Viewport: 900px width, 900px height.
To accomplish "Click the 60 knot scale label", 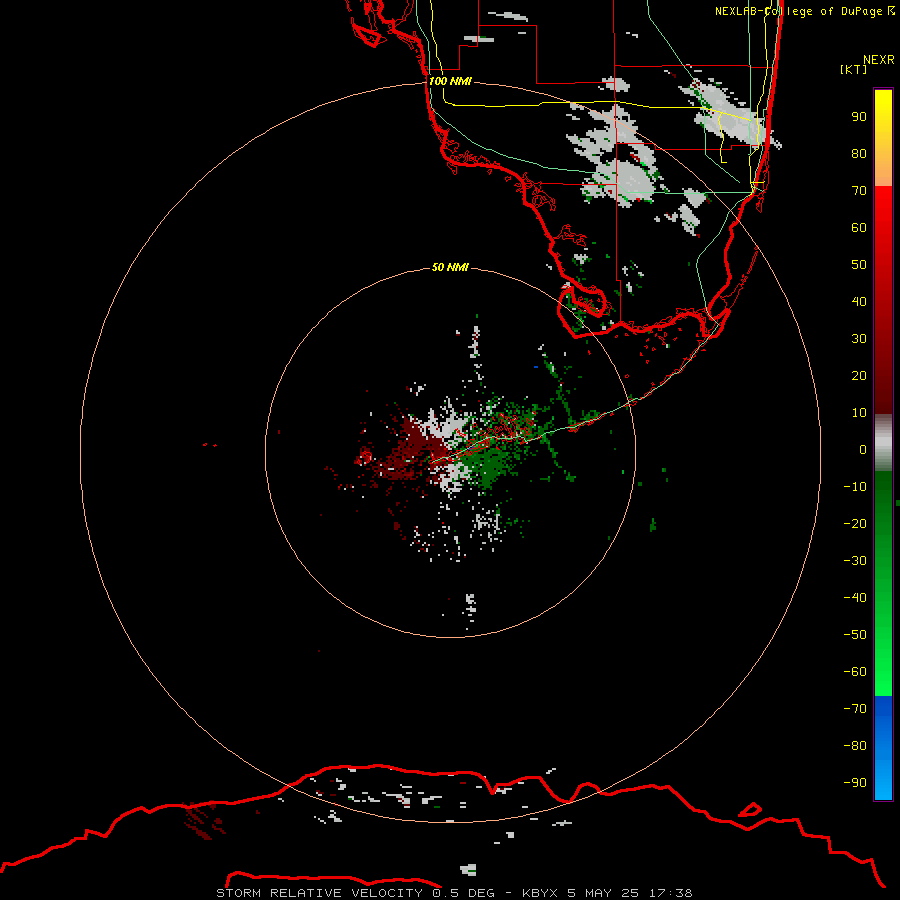I will pyautogui.click(x=859, y=228).
